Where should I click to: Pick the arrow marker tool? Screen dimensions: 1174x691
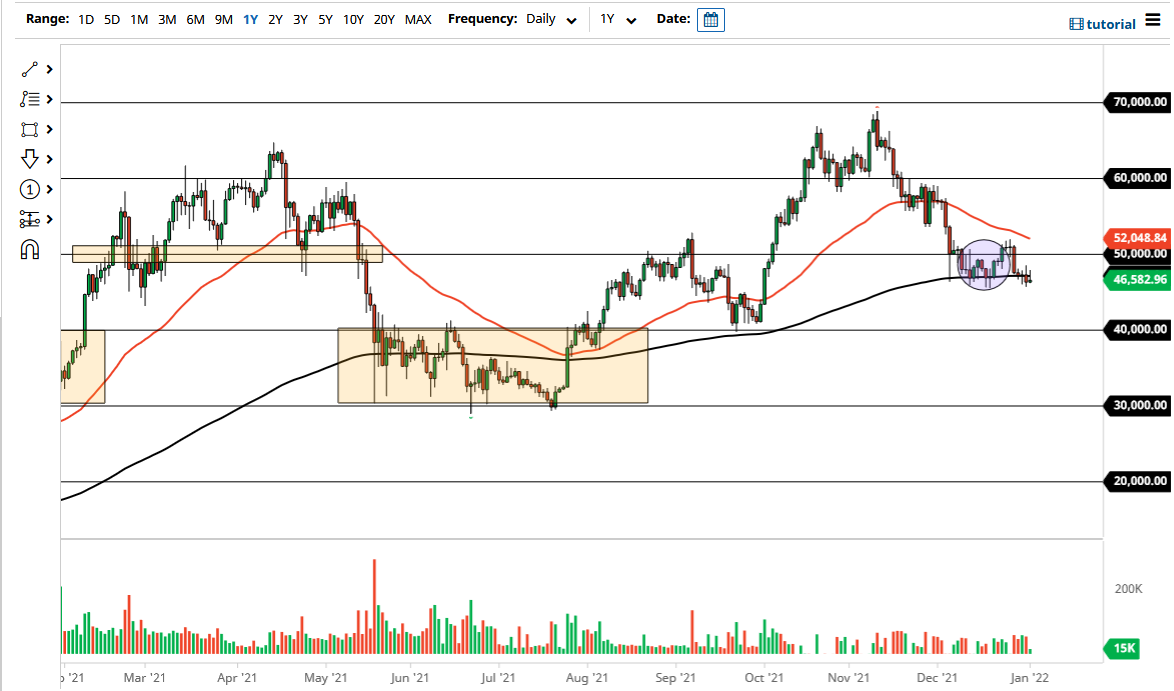(29, 159)
